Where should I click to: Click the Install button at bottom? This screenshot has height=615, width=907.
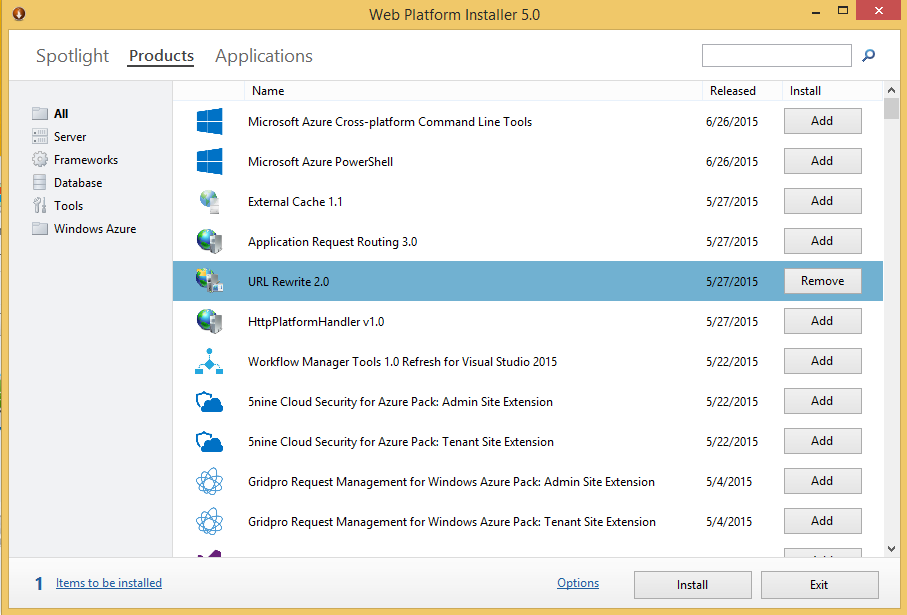[x=692, y=584]
